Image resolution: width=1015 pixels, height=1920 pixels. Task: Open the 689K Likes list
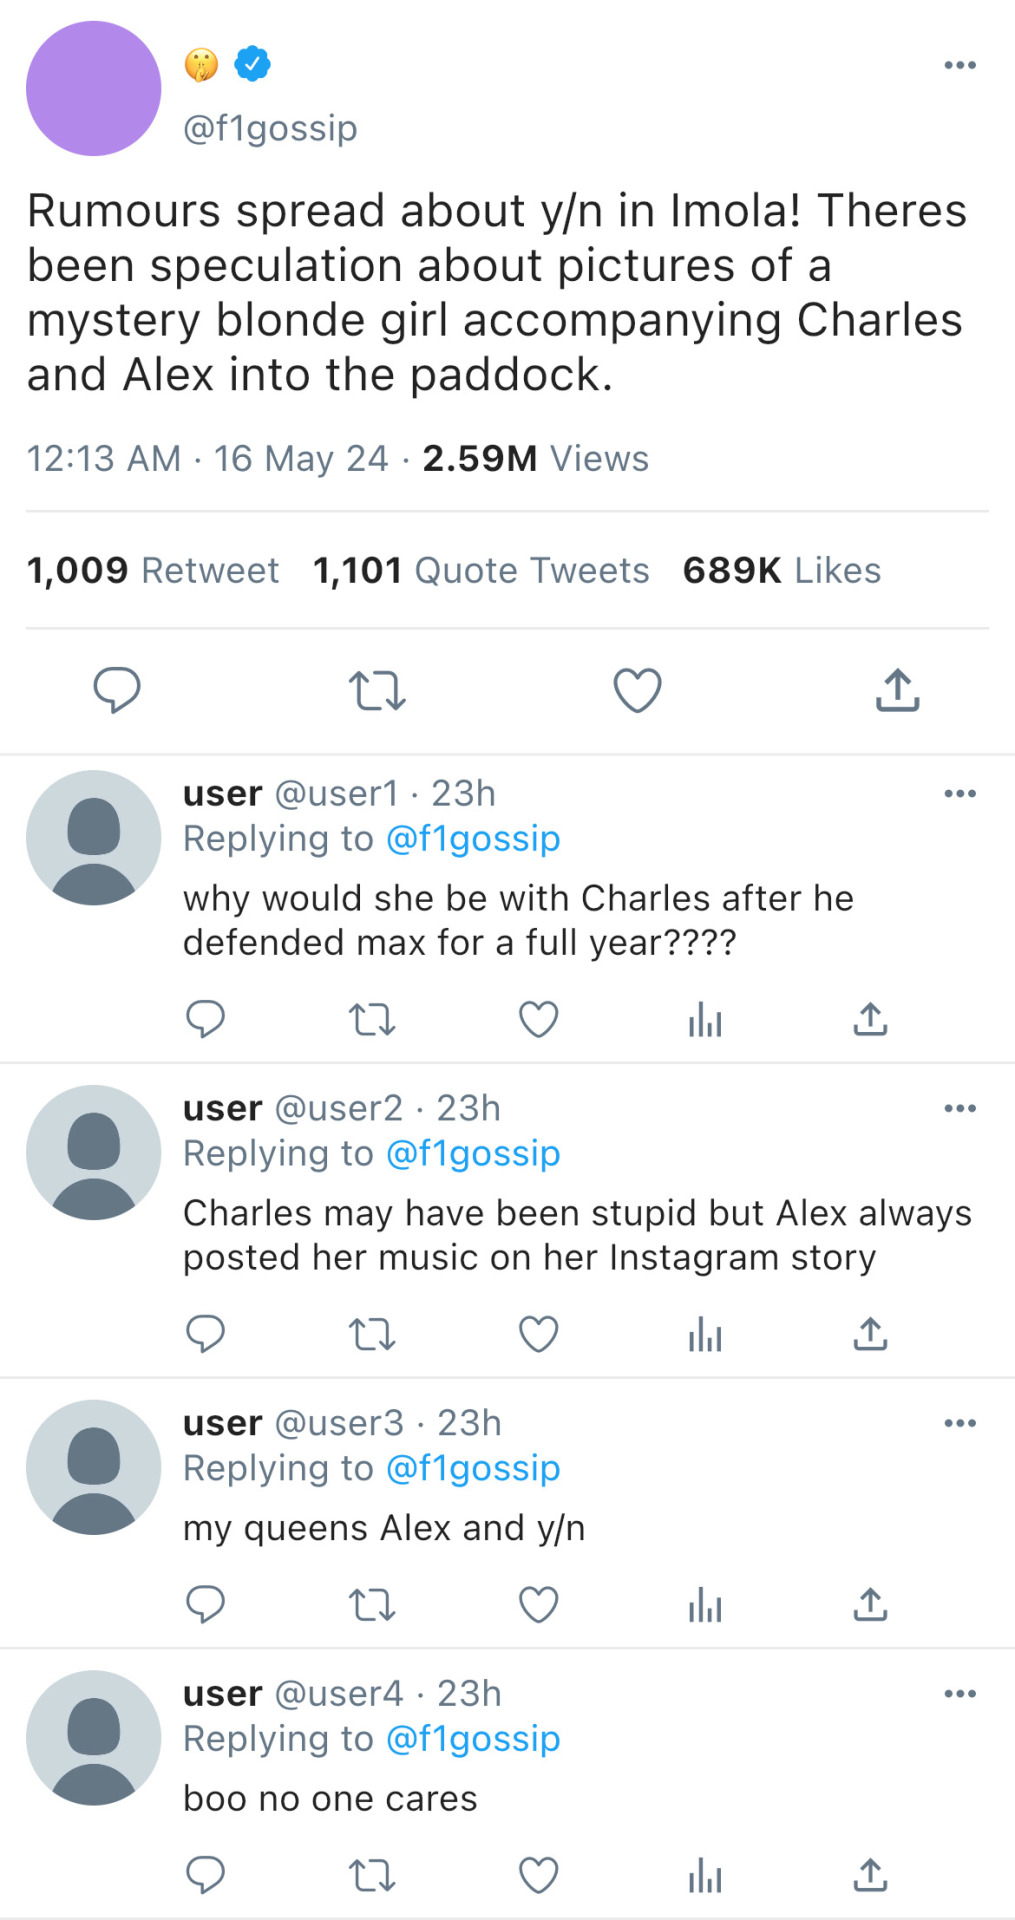[781, 570]
